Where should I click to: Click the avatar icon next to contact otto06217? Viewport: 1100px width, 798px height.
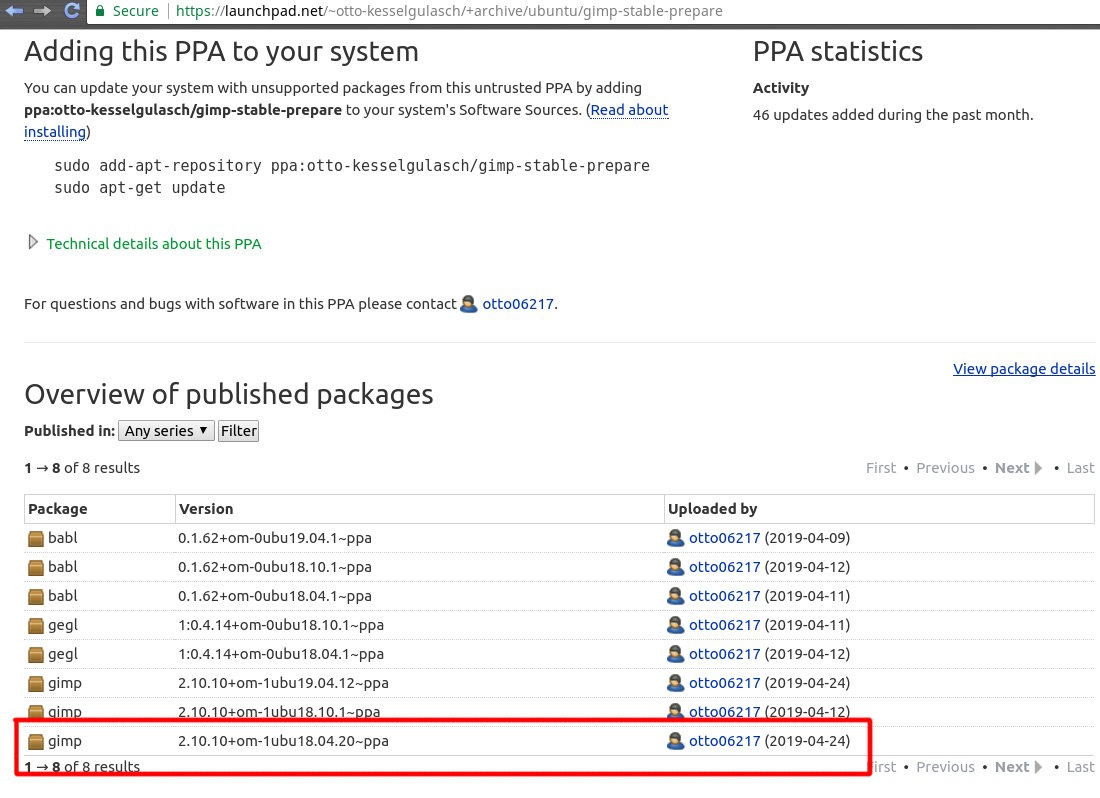pyautogui.click(x=469, y=304)
